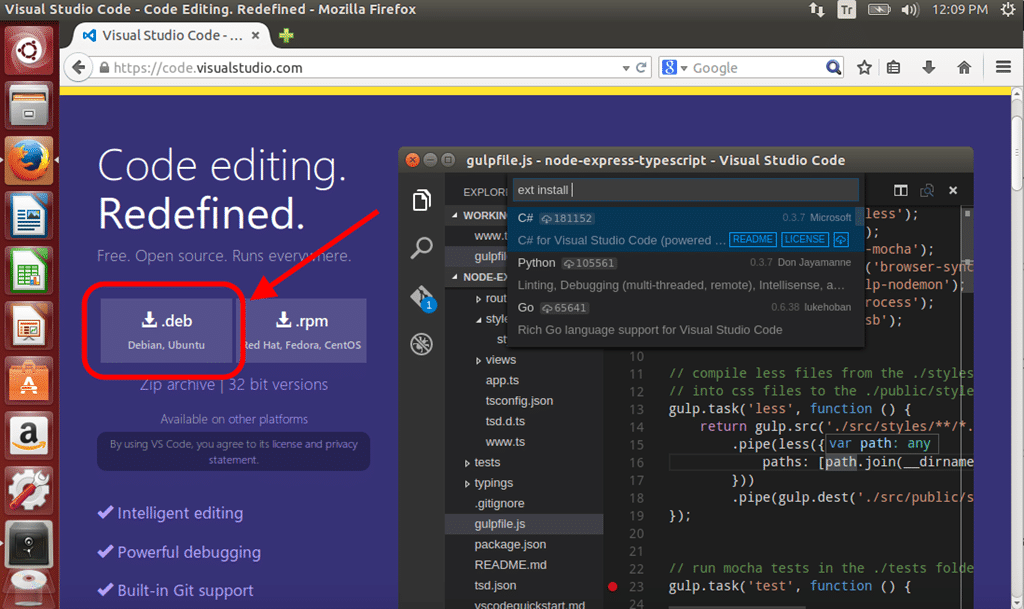Open app.ts in the explorer
The width and height of the screenshot is (1024, 609).
click(x=502, y=380)
